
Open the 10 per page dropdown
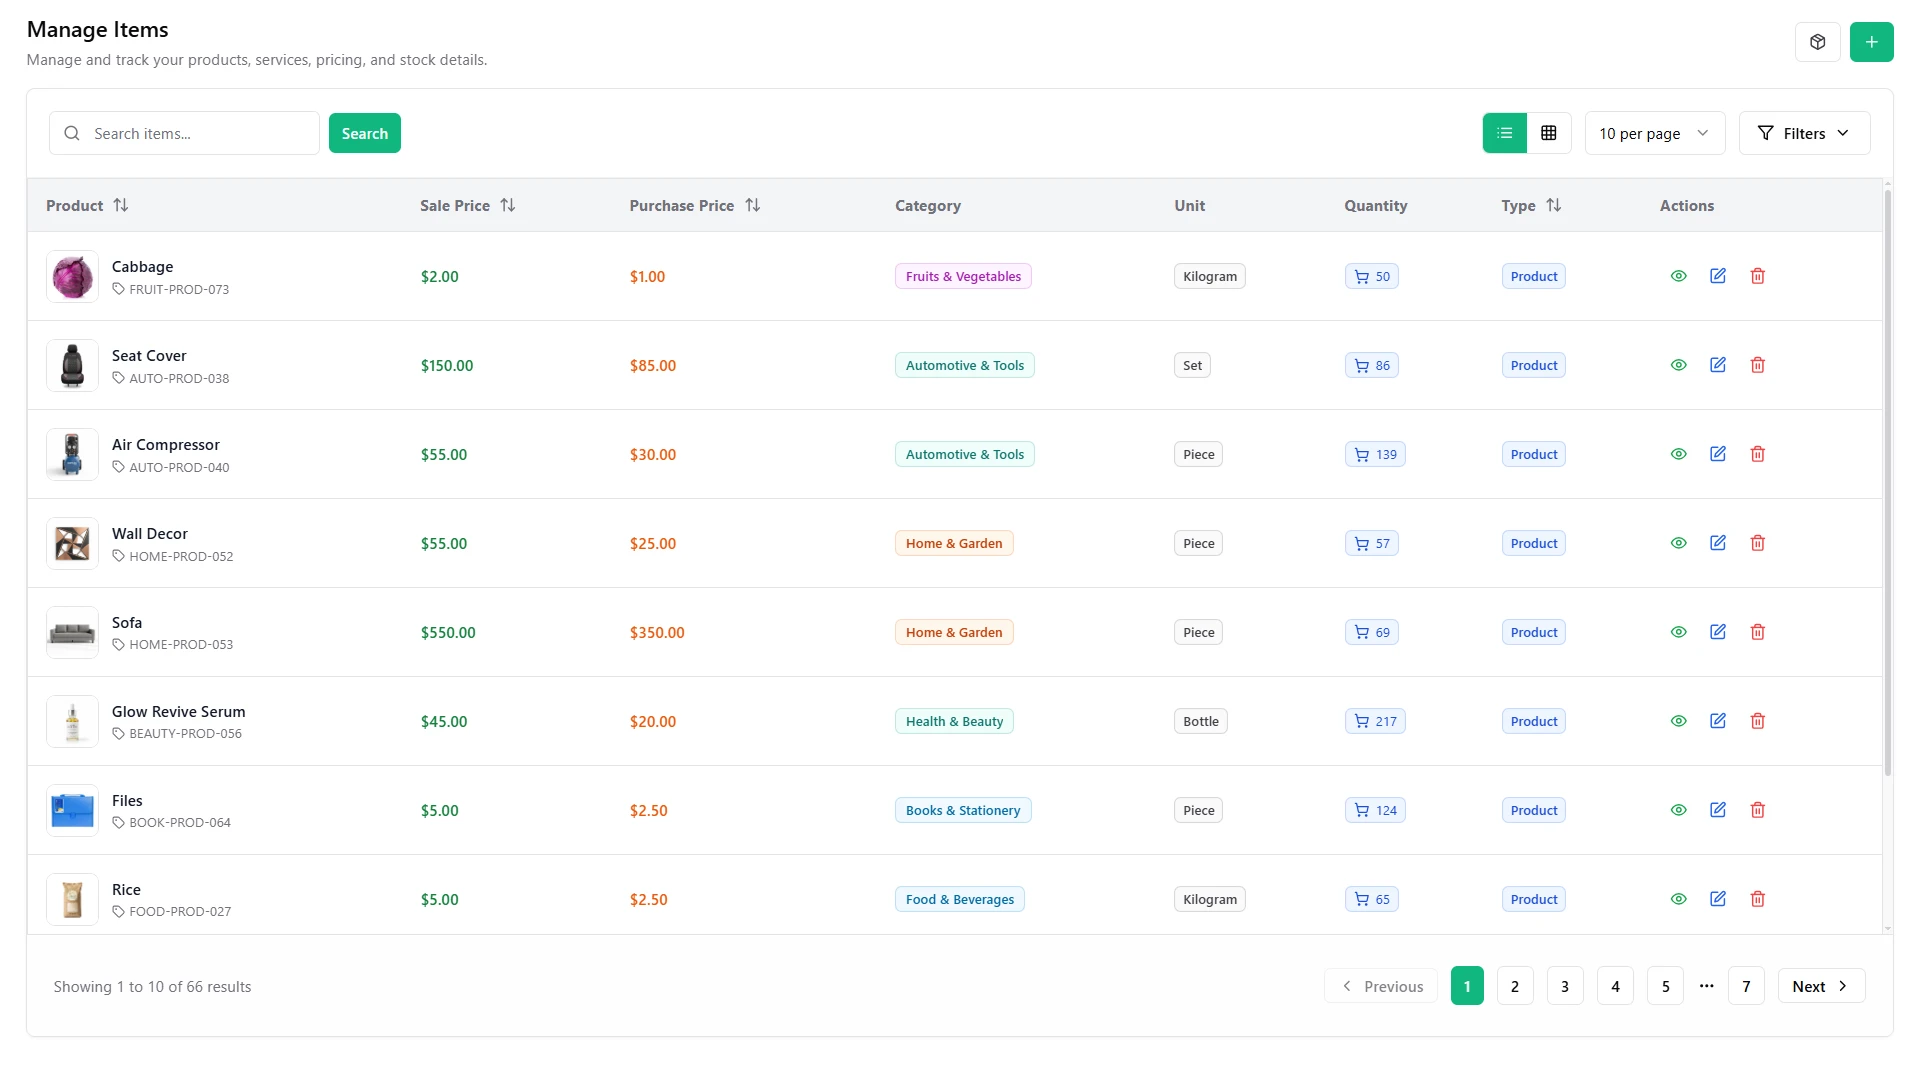point(1654,133)
